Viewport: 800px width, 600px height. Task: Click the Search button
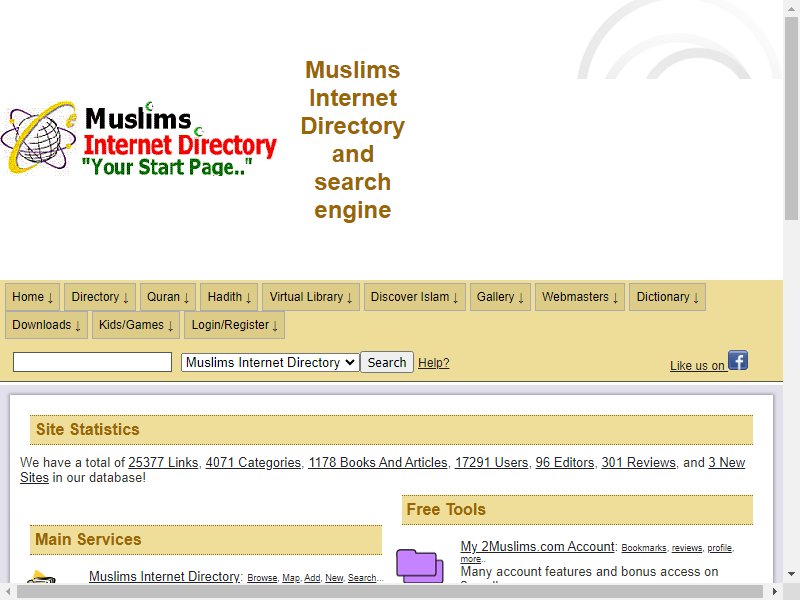pyautogui.click(x=387, y=362)
